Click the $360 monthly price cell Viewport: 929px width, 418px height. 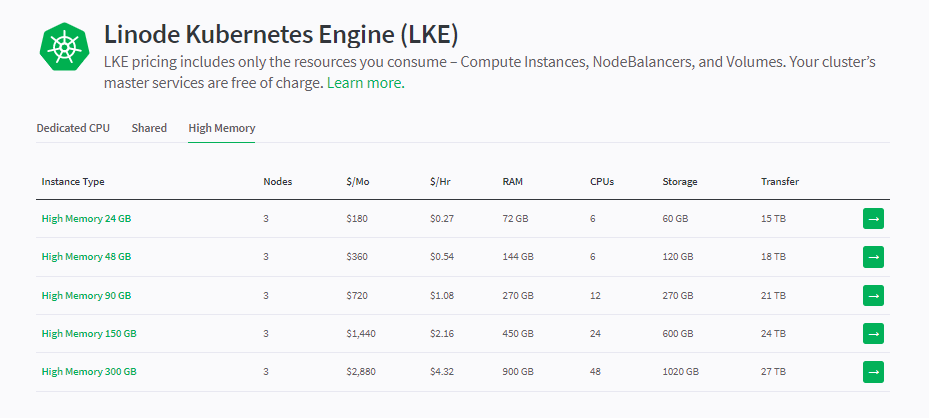[x=357, y=257]
